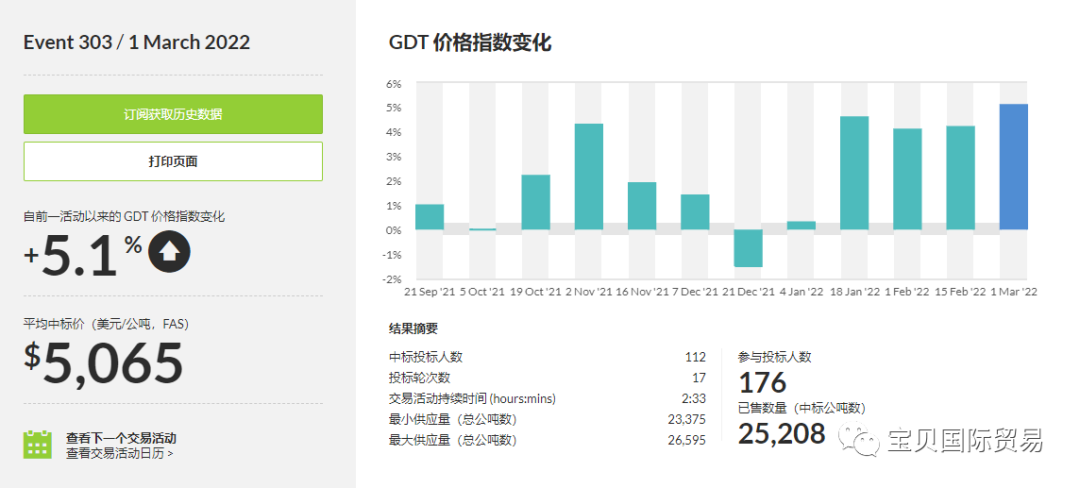Select the 16 Nov '21 bar

pos(642,206)
